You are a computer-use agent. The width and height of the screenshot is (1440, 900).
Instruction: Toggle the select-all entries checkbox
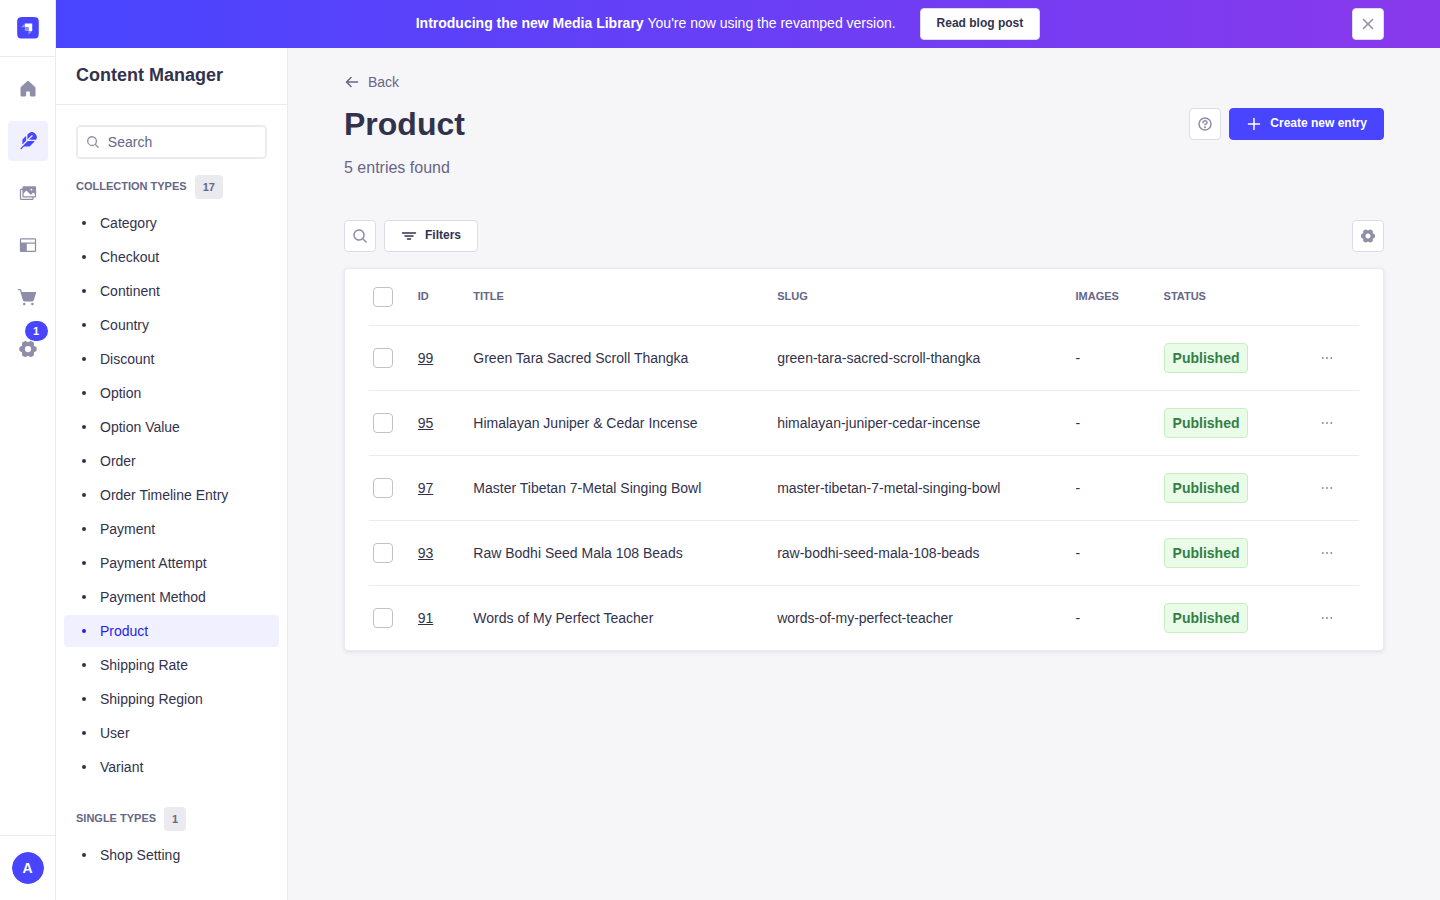pyautogui.click(x=383, y=297)
